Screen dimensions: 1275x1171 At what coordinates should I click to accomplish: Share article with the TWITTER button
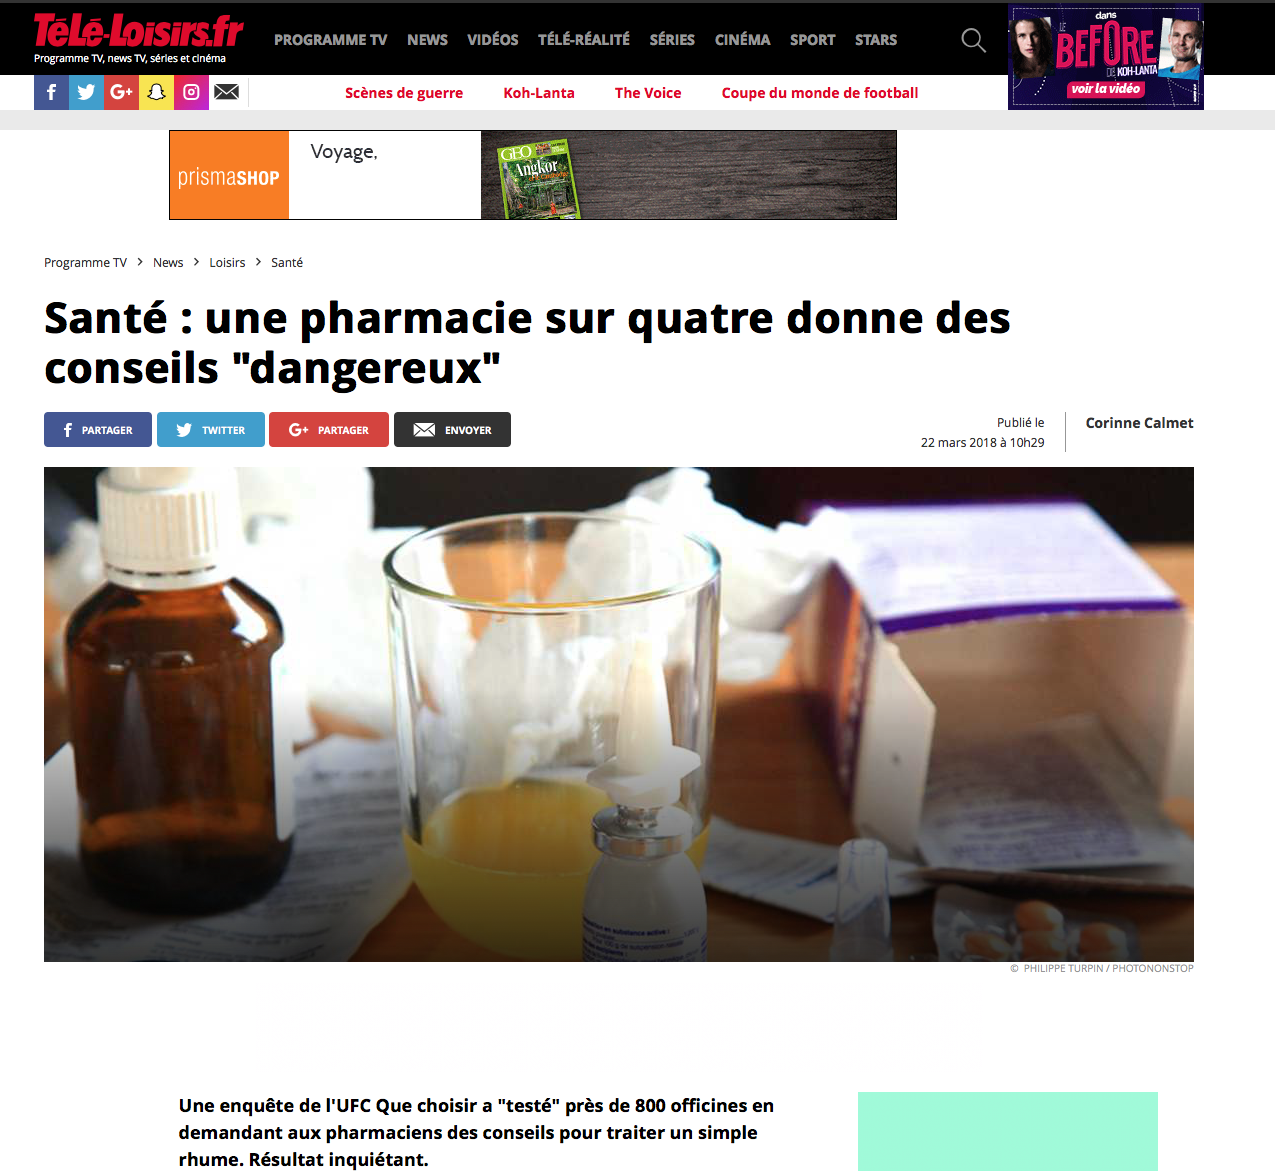tap(211, 430)
